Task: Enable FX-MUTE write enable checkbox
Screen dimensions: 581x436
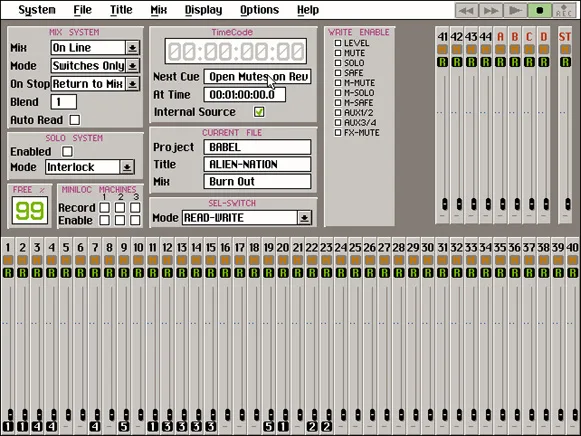Action: [338, 133]
